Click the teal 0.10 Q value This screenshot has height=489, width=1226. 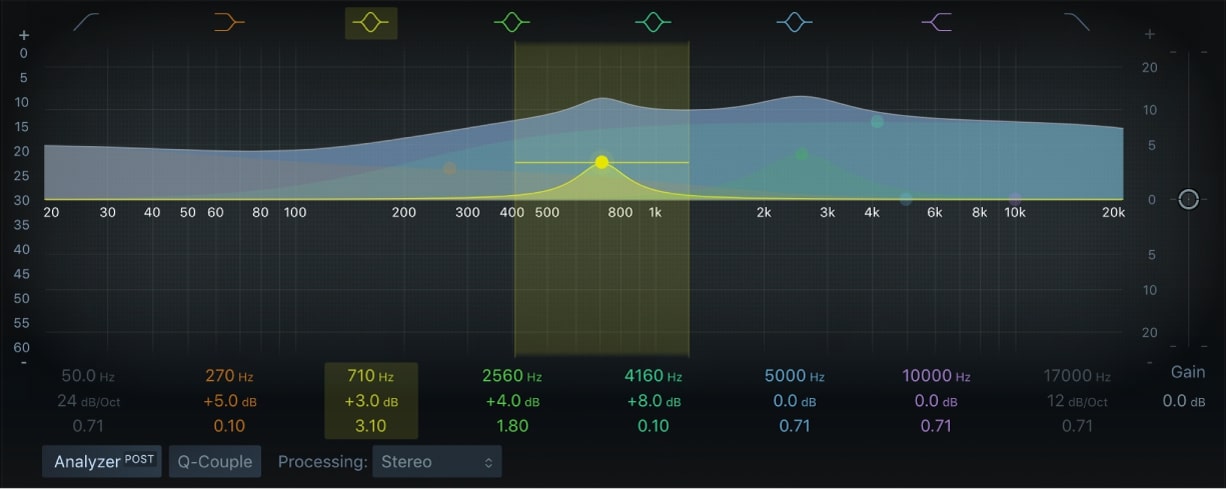[x=653, y=426]
